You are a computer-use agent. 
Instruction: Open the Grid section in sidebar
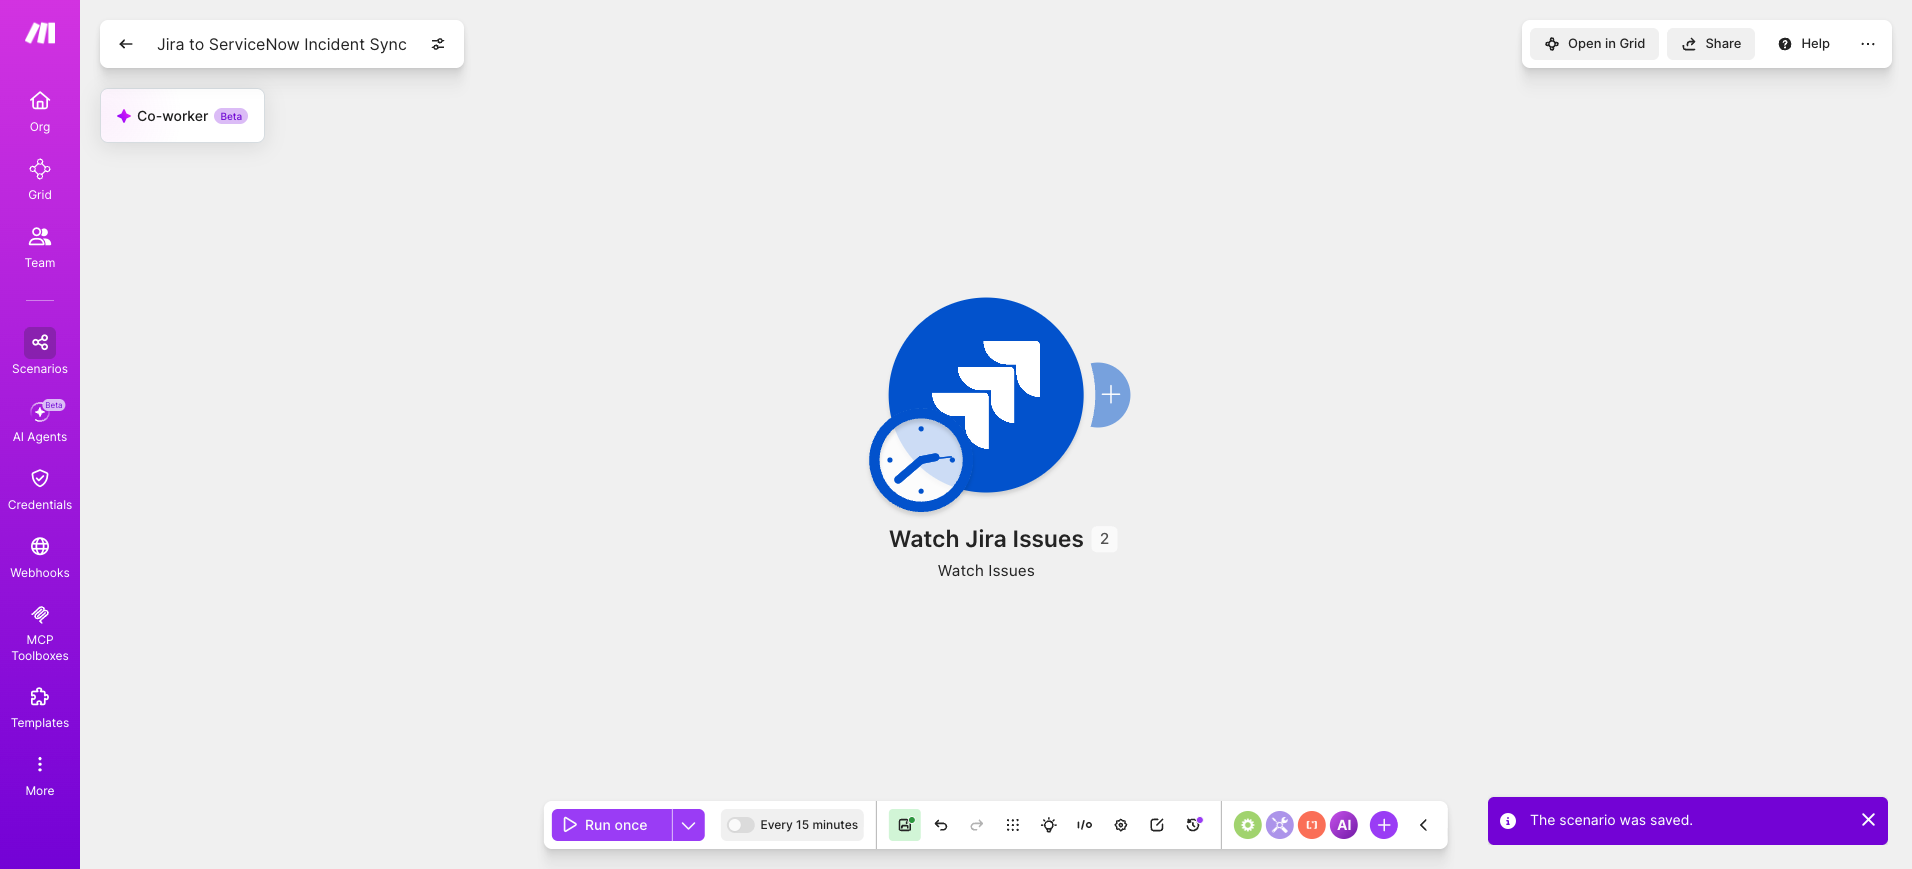(x=40, y=180)
